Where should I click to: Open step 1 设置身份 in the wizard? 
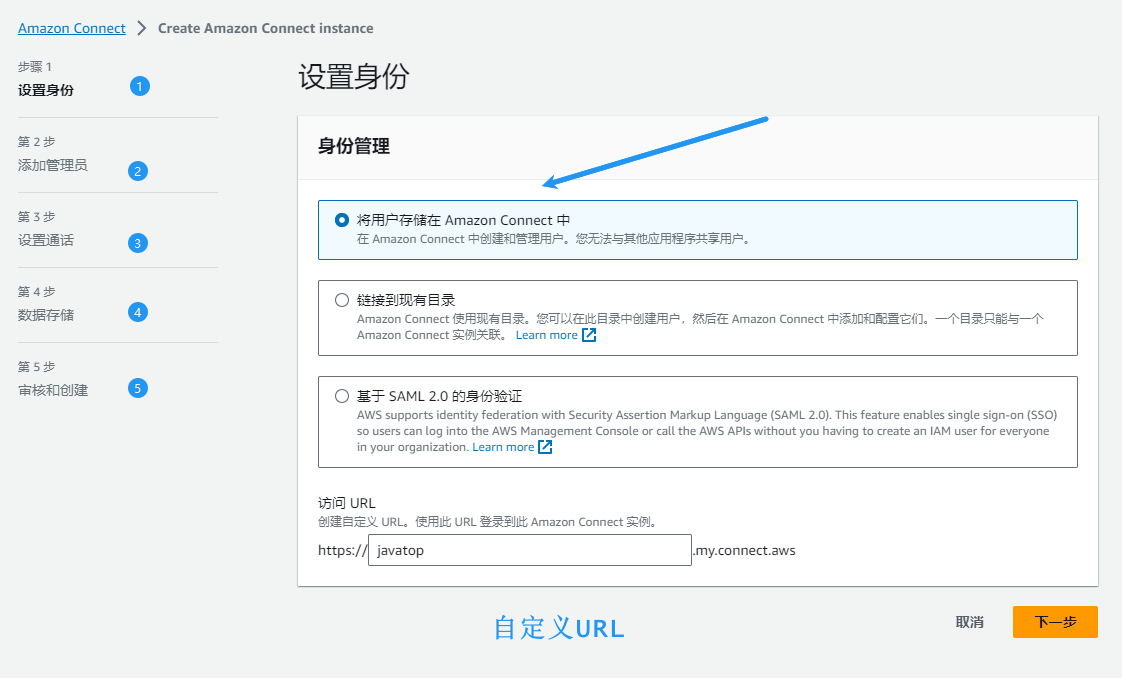46,90
